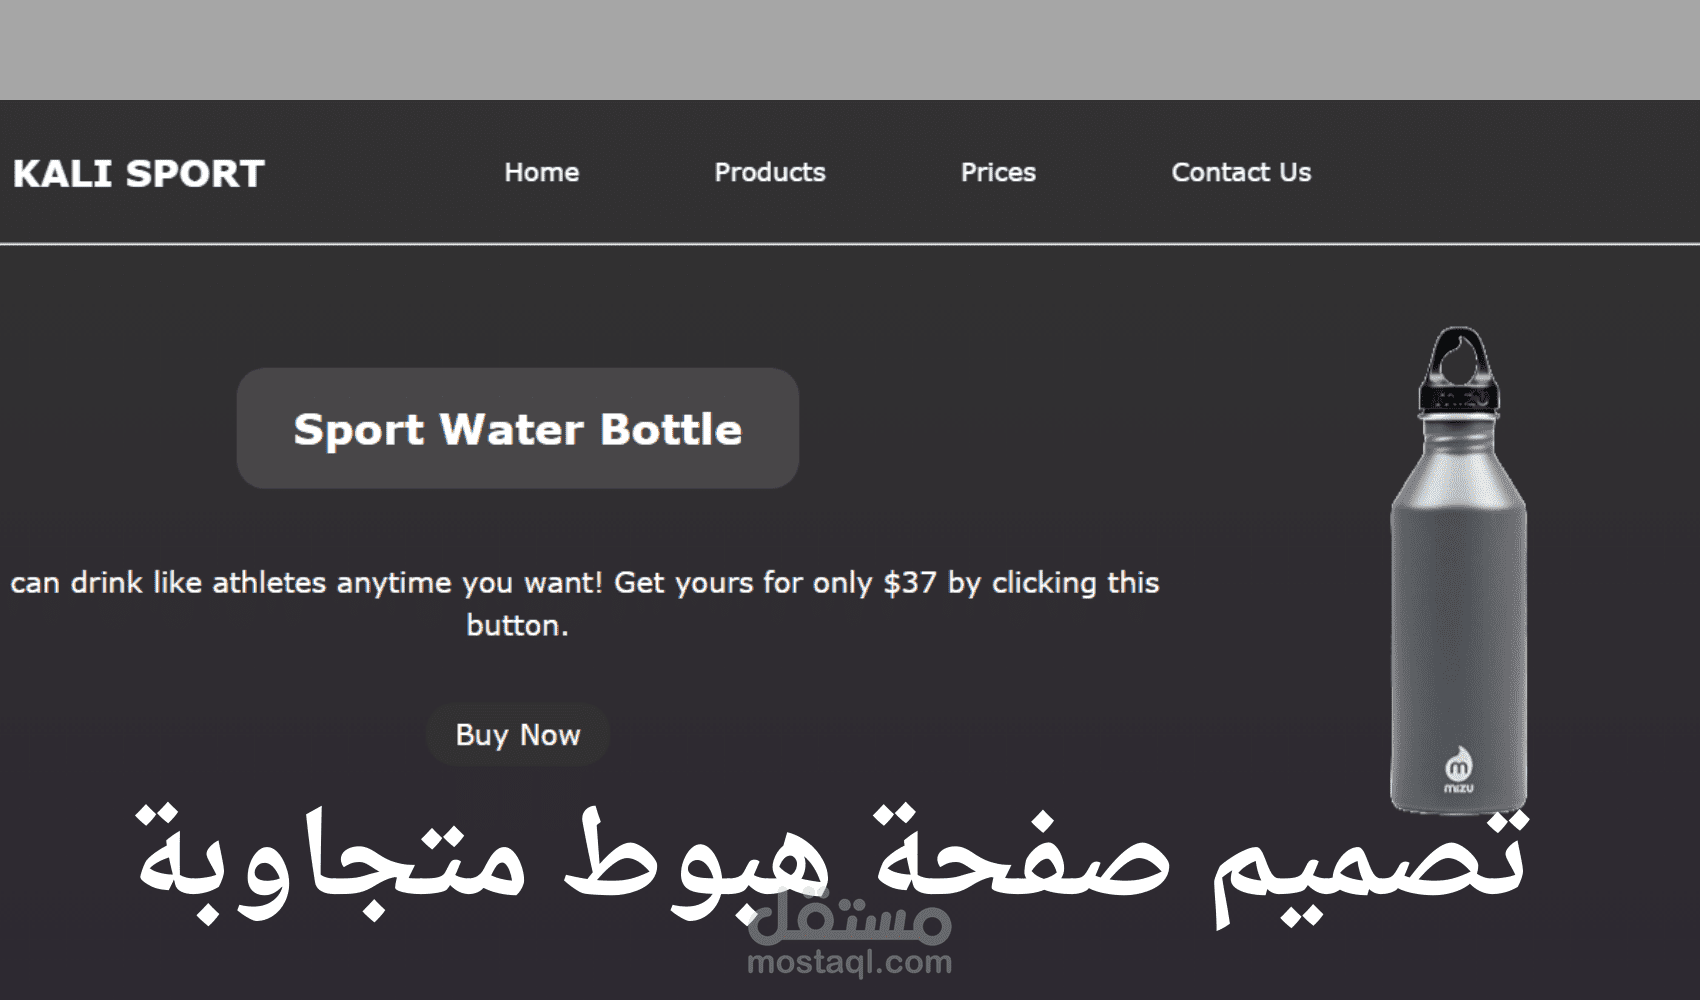Image resolution: width=1700 pixels, height=1000 pixels.
Task: Click the phrase "drink like athletes" in description
Action: (198, 582)
